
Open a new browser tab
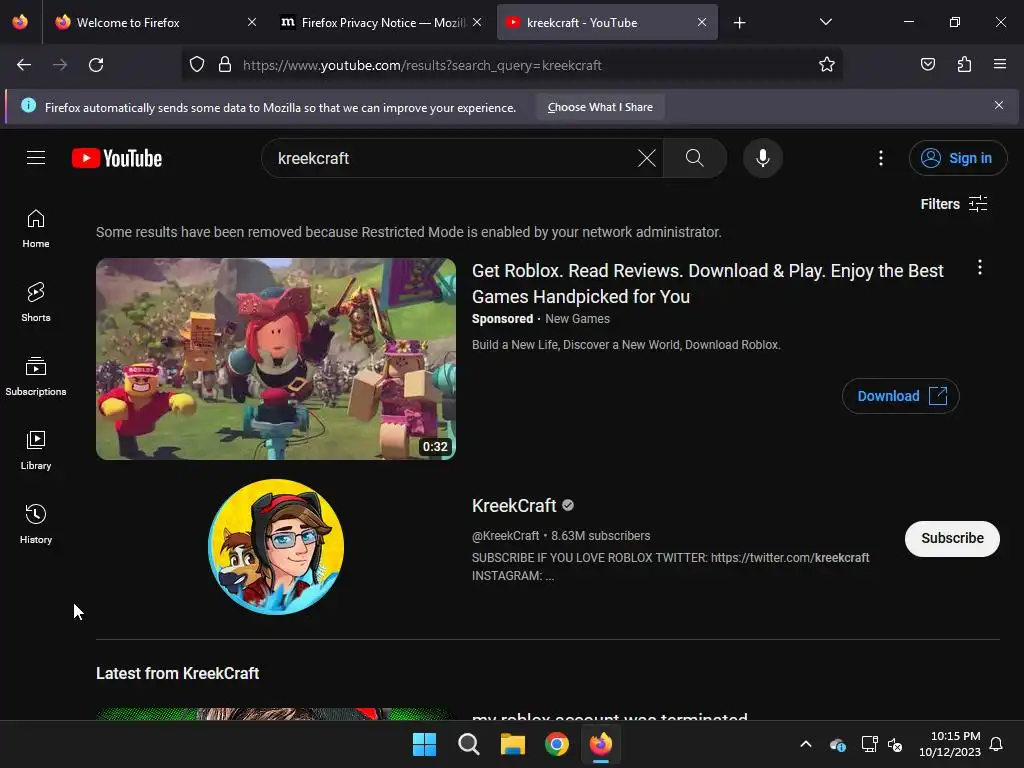click(x=739, y=23)
